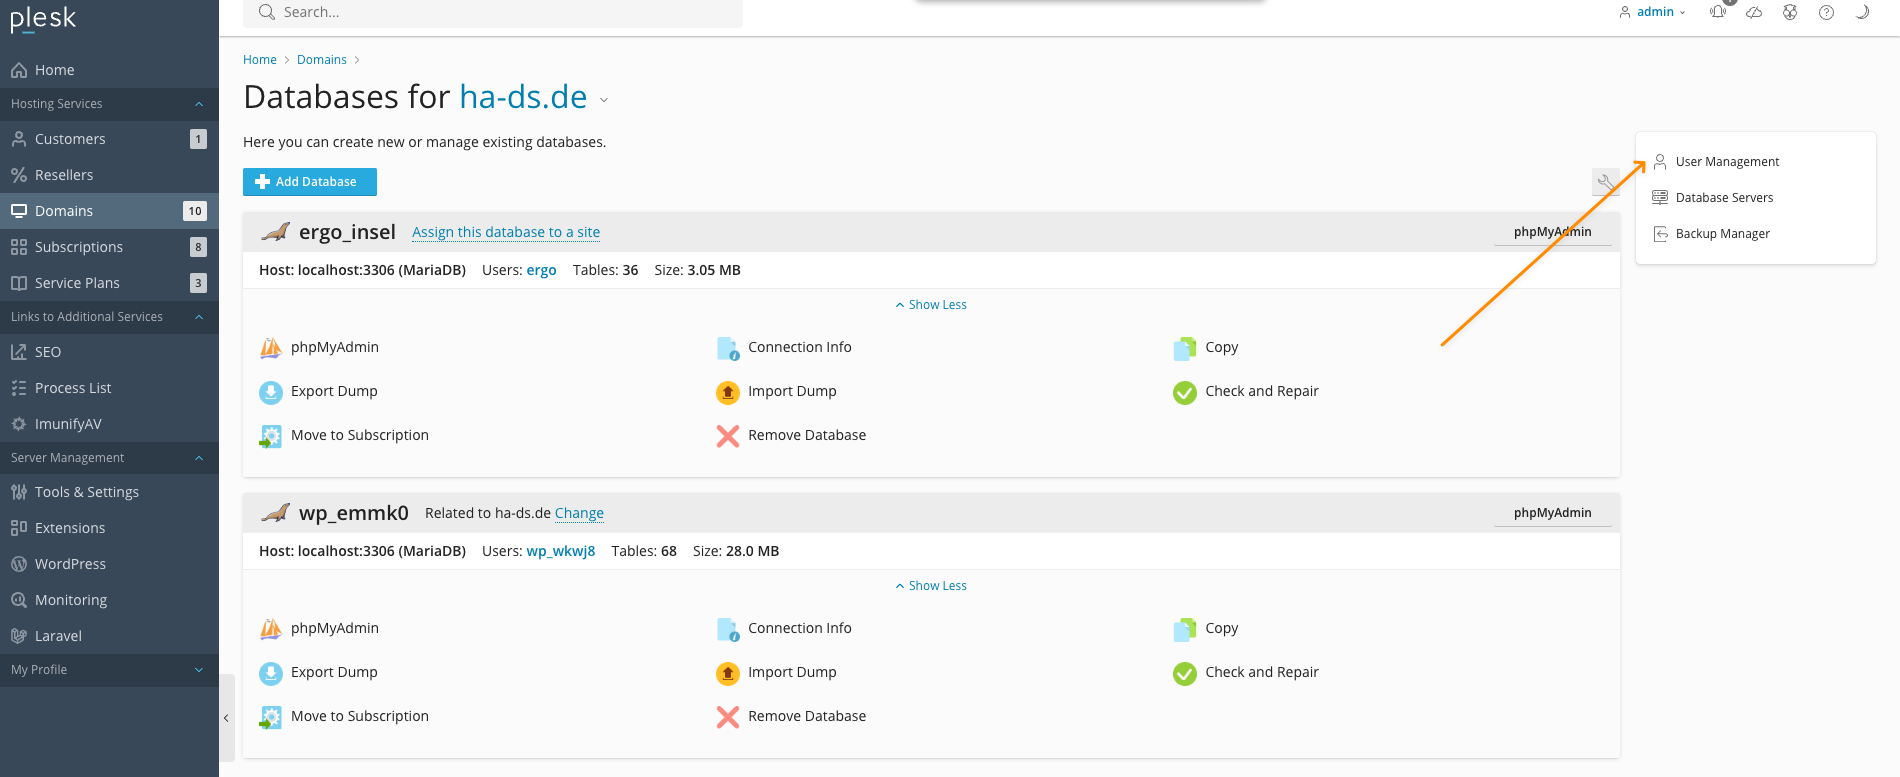Click into the Search field
1900x777 pixels.
pyautogui.click(x=500, y=12)
